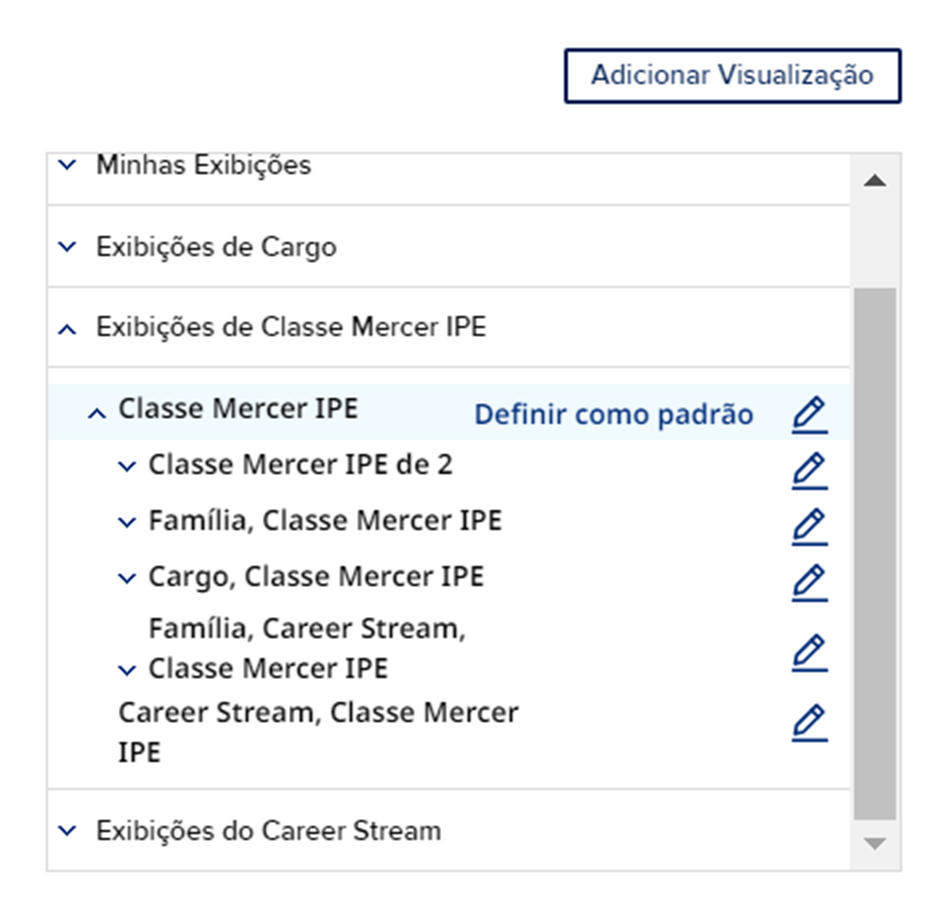Collapse the Classe Mercer IPE tree node

[x=97, y=412]
